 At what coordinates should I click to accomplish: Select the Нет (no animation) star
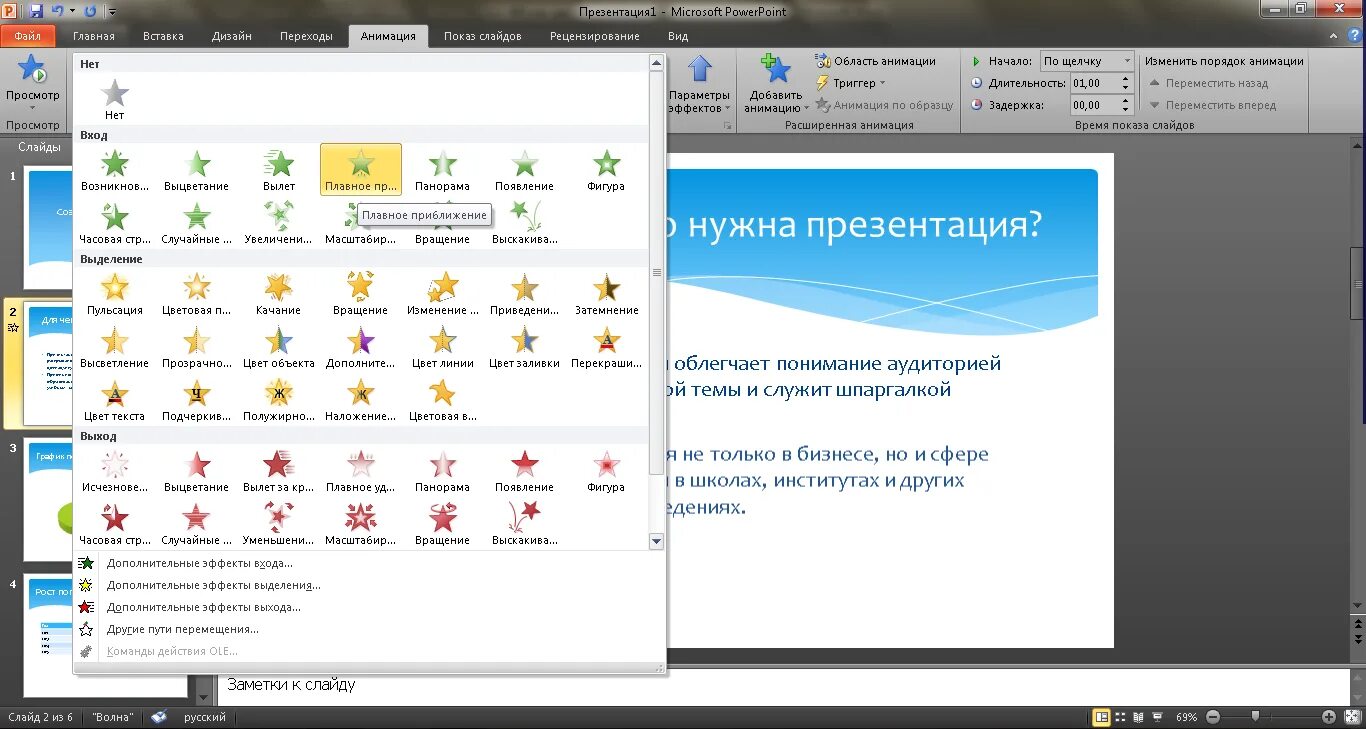(115, 99)
